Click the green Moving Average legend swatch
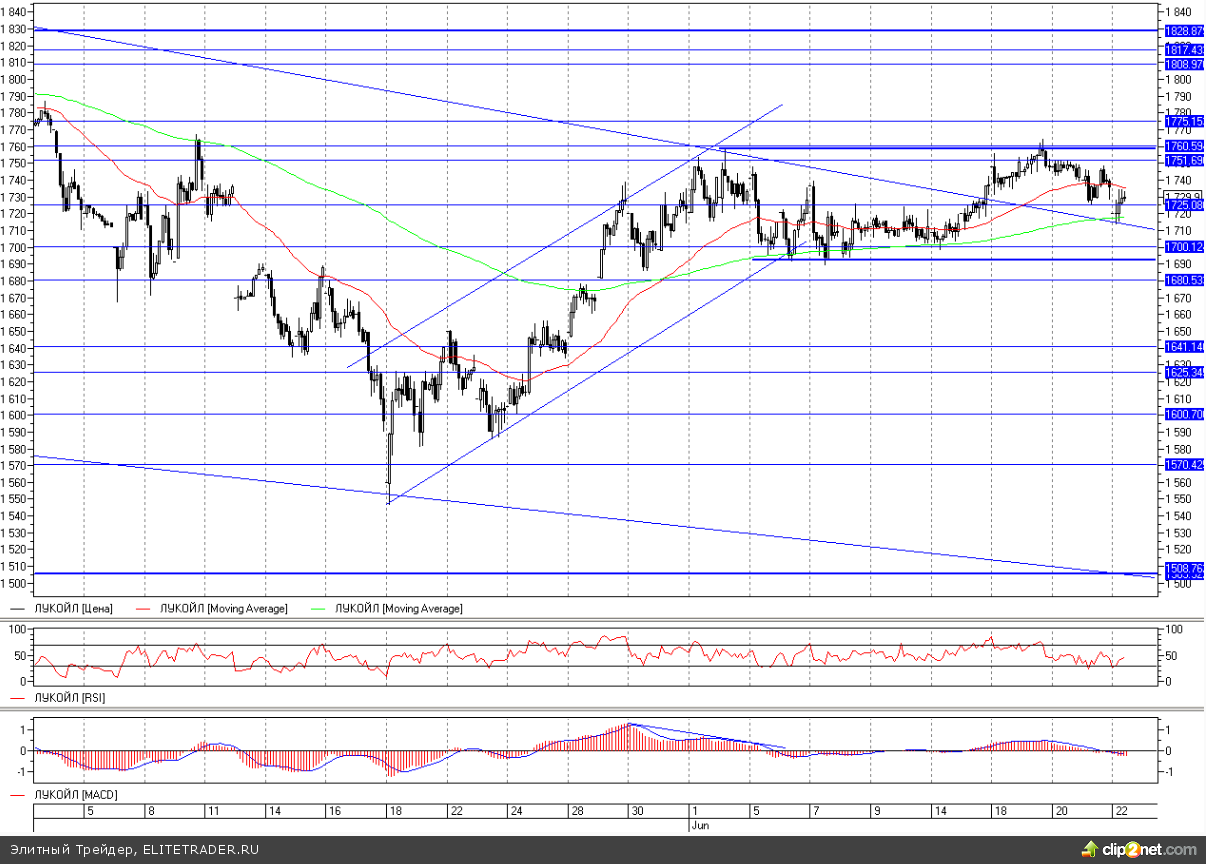The image size is (1206, 864). [322, 608]
